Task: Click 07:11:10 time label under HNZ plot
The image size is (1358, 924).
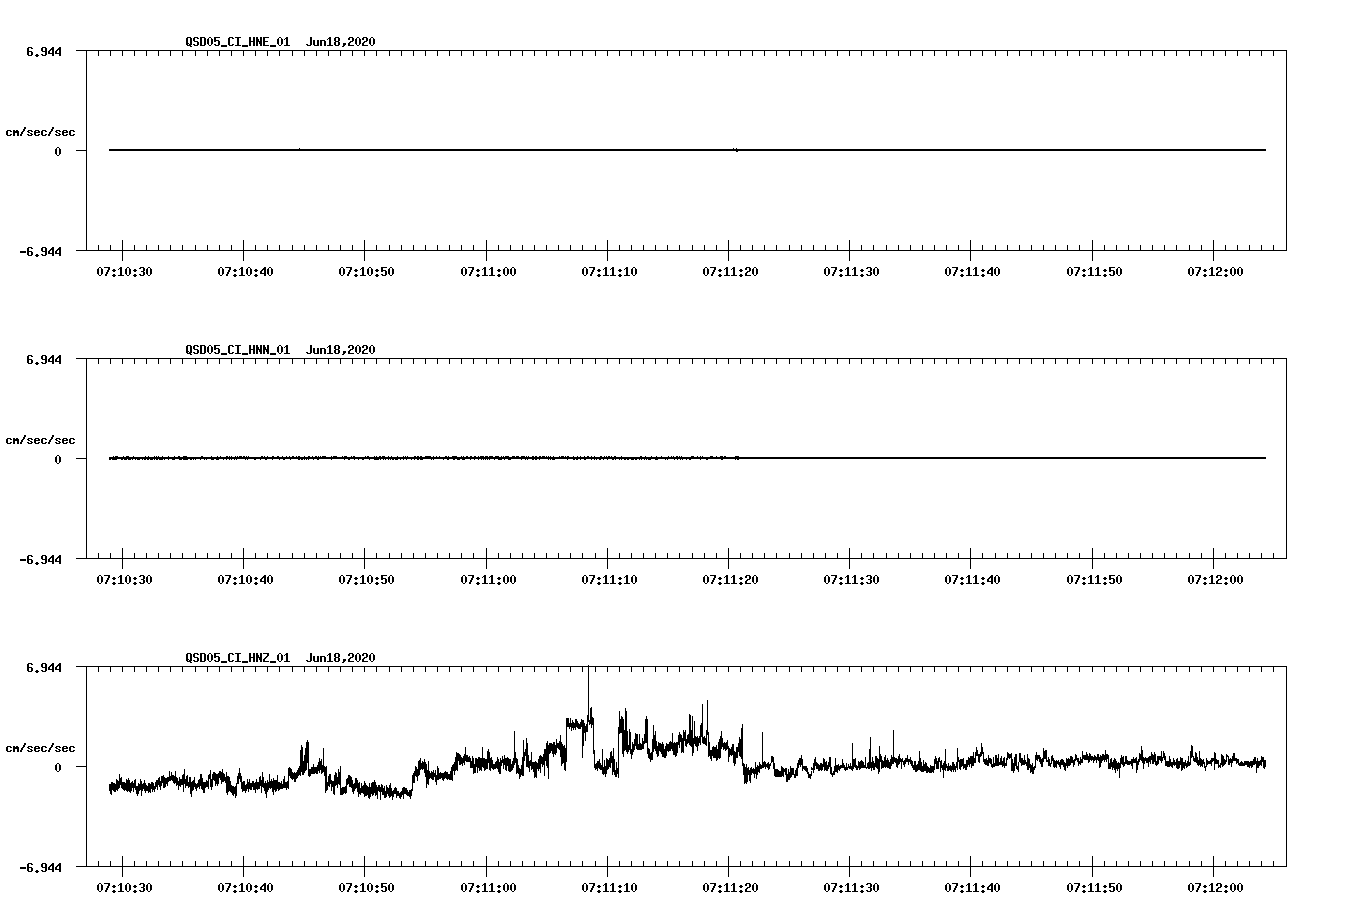Action: coord(609,888)
